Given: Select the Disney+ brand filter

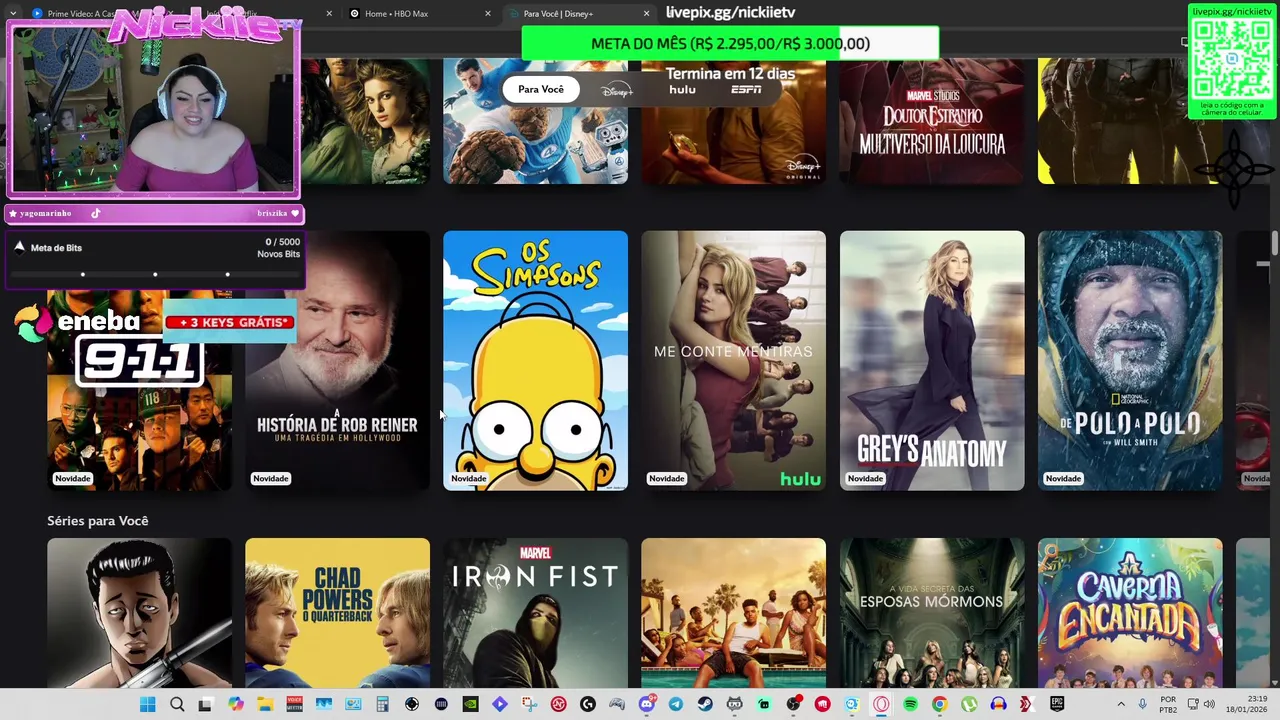Looking at the screenshot, I should tap(617, 90).
